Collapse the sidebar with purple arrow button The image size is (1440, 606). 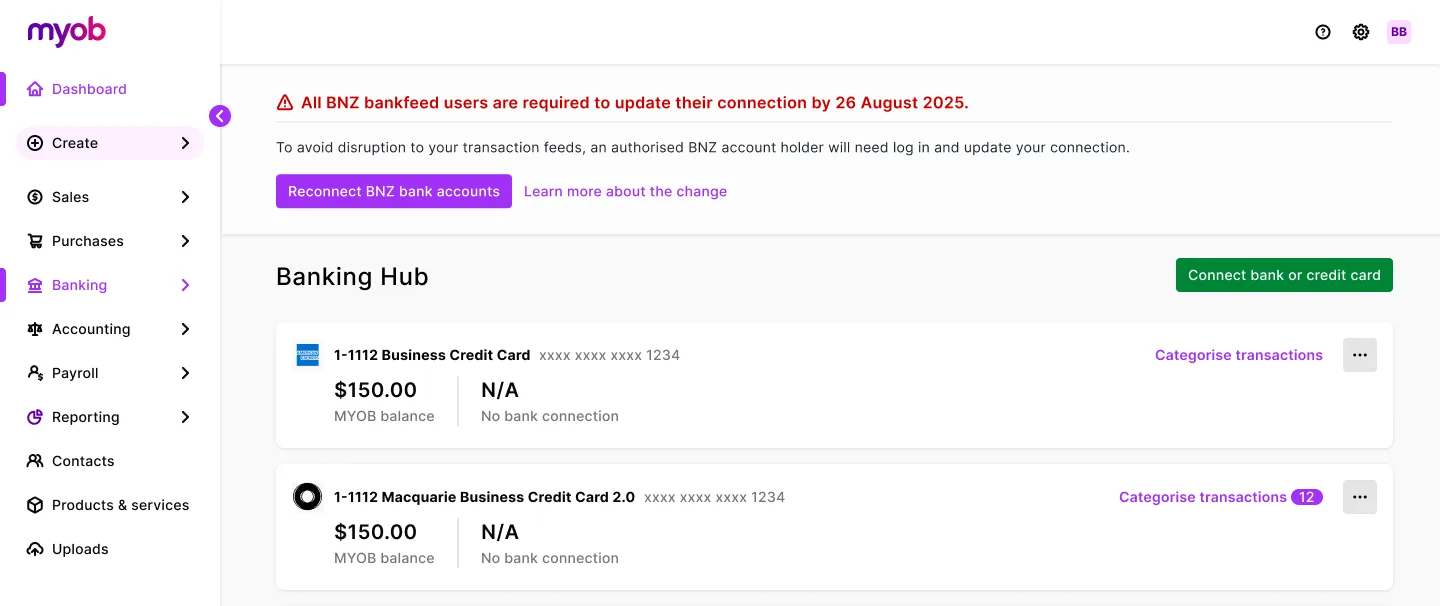click(x=220, y=116)
